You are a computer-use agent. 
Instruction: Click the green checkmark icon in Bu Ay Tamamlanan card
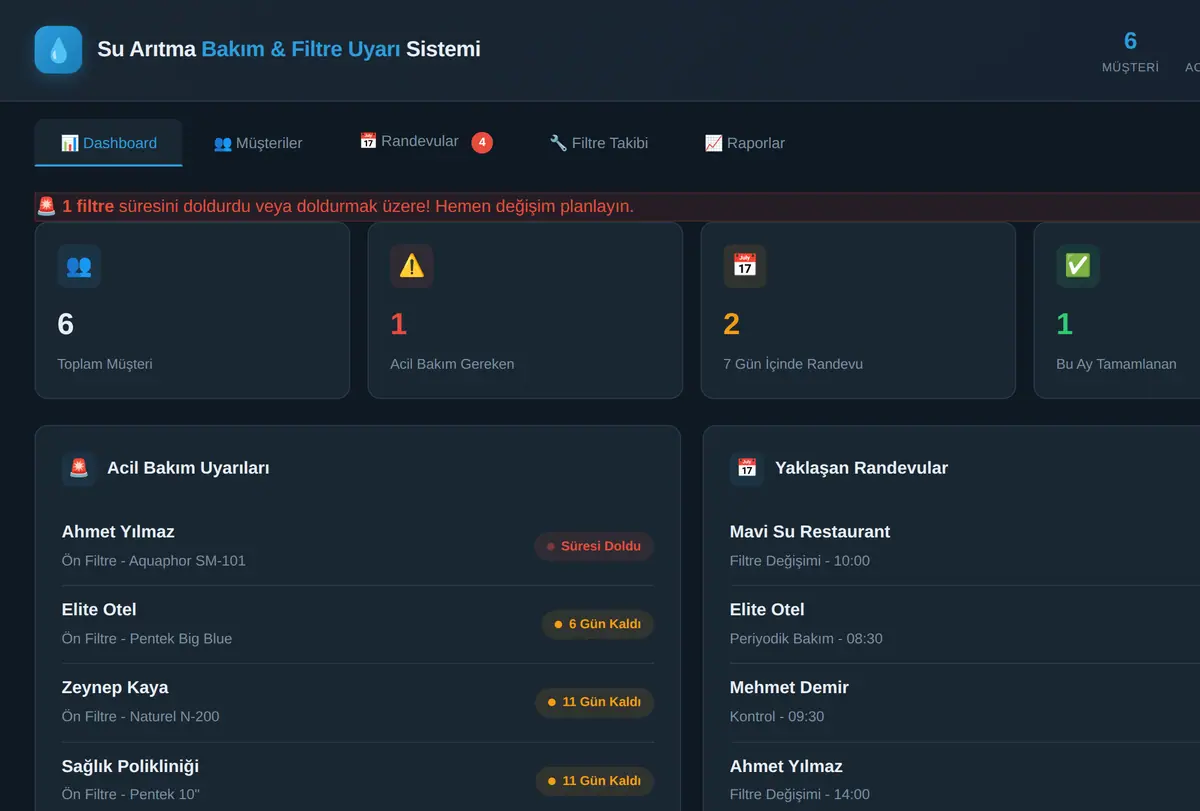point(1078,266)
